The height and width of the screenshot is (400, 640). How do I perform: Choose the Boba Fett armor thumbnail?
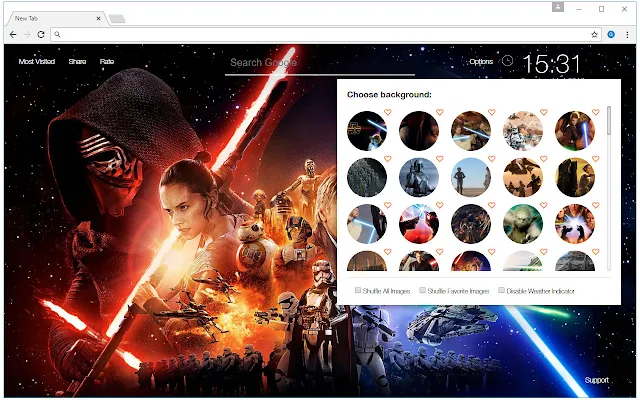pyautogui.click(x=419, y=178)
